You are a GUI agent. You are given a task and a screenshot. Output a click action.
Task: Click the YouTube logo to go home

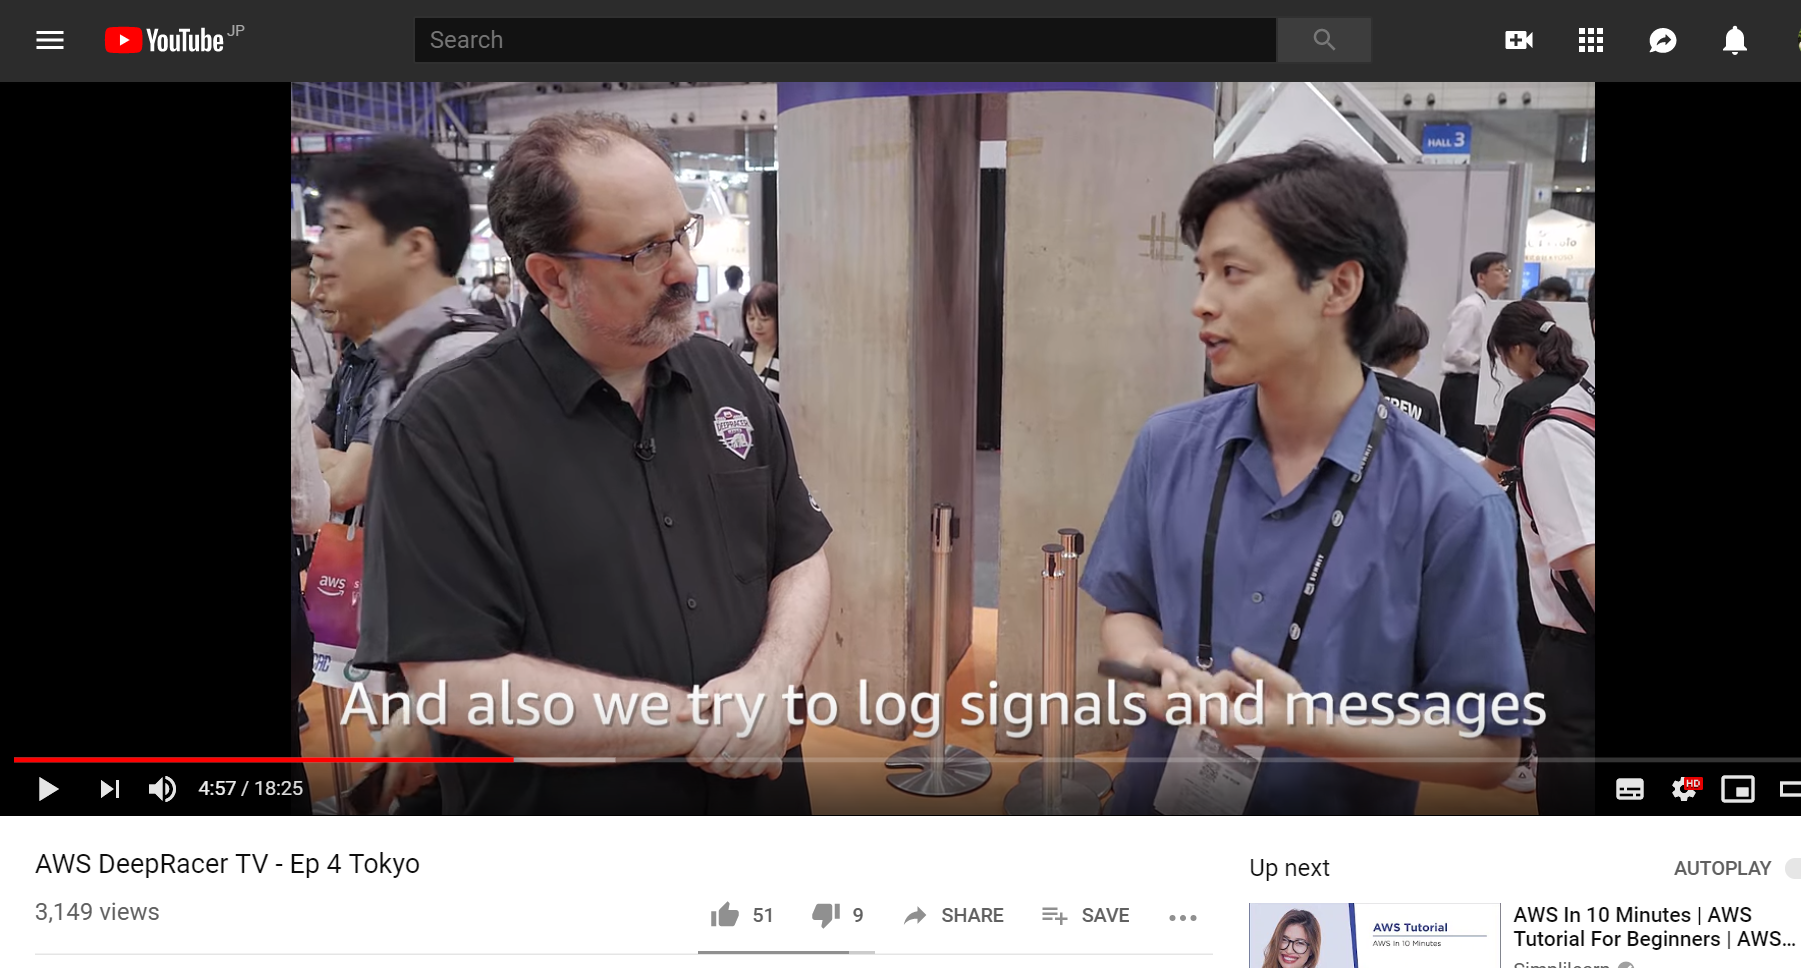(166, 40)
